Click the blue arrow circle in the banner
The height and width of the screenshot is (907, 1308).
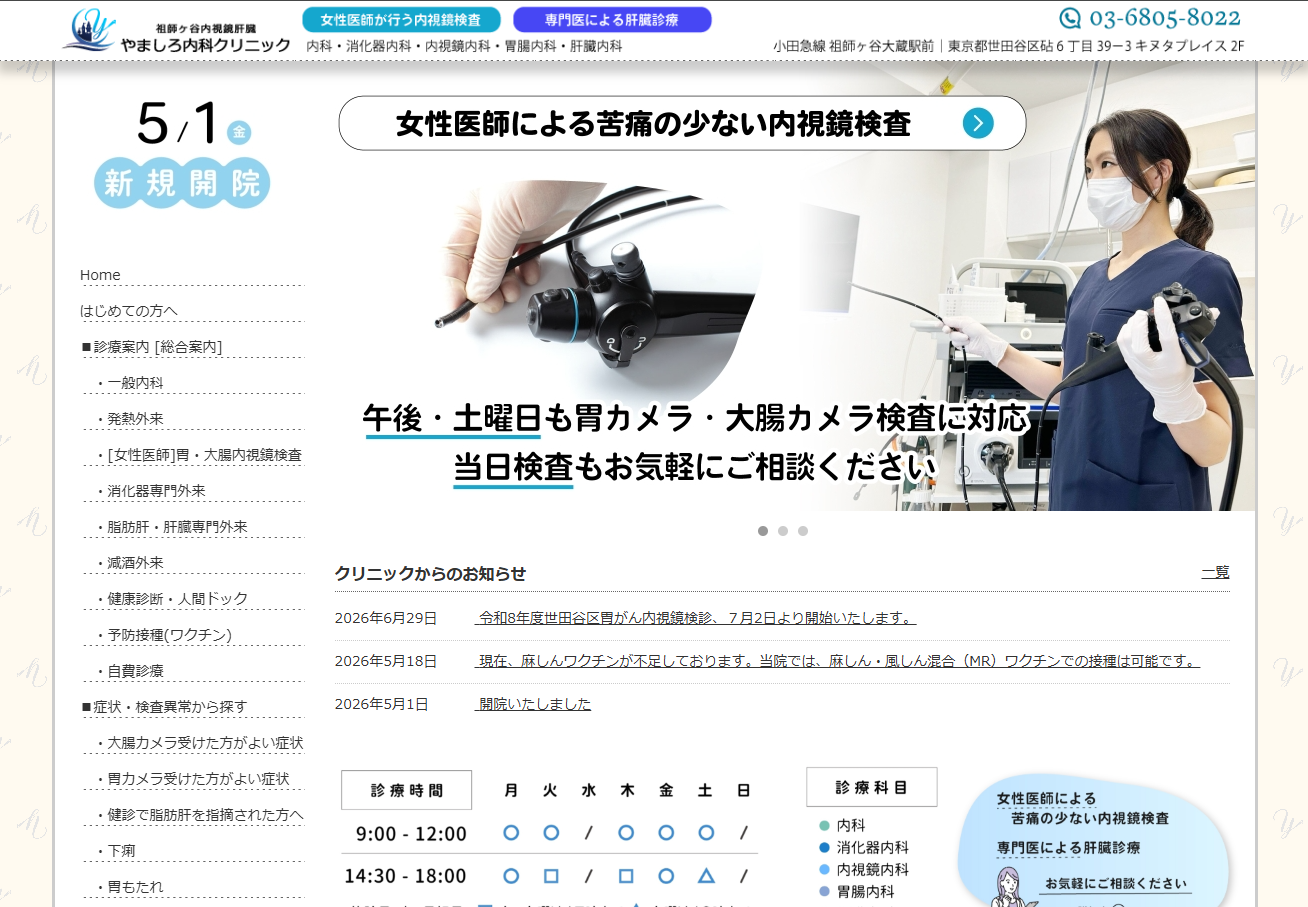tap(978, 123)
